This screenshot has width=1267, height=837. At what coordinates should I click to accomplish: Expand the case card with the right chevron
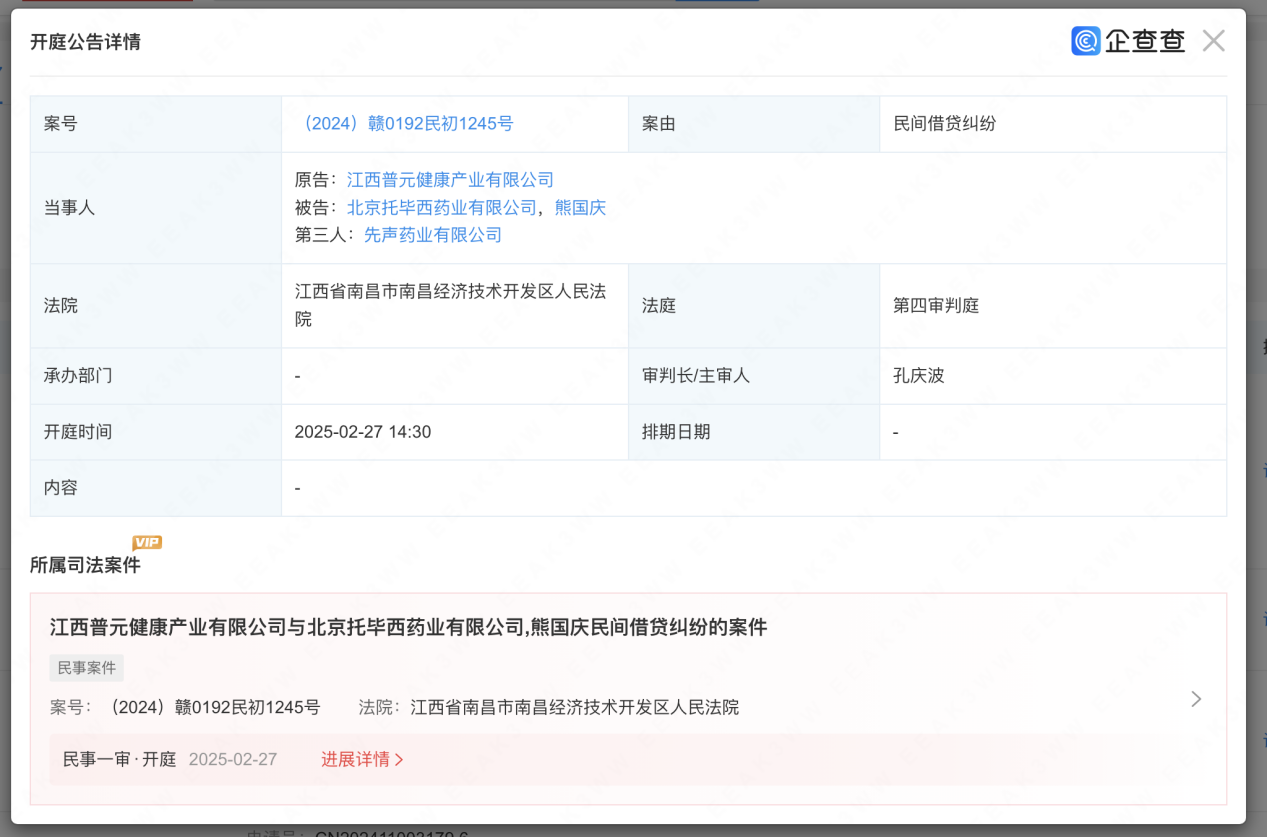click(1195, 699)
